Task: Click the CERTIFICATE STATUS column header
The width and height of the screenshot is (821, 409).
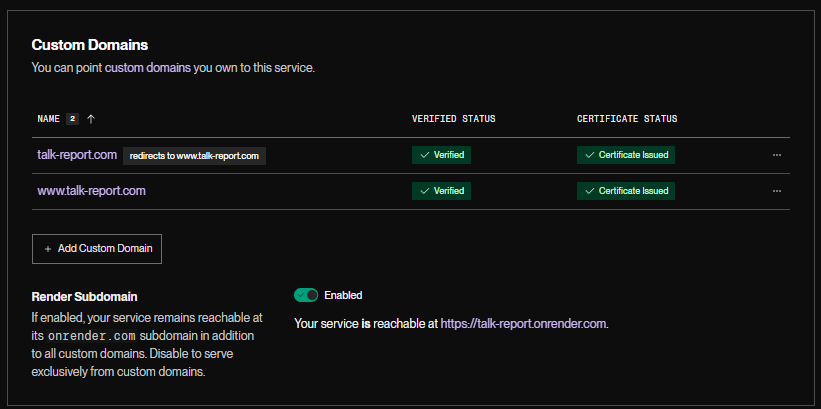Action: (x=627, y=119)
